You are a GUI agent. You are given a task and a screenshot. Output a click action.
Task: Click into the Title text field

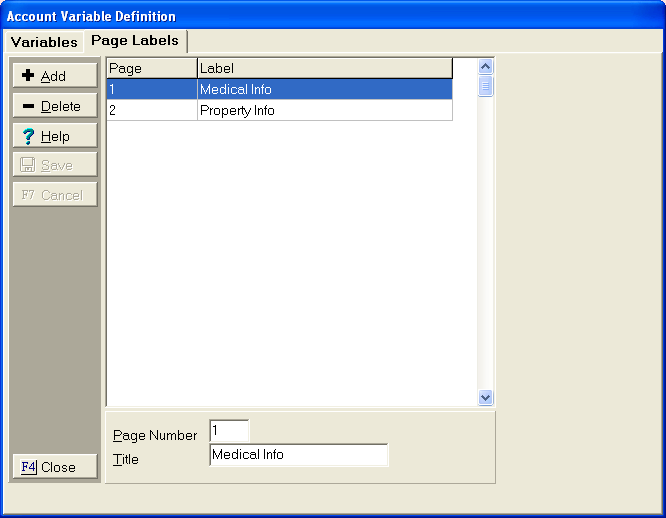tap(298, 455)
